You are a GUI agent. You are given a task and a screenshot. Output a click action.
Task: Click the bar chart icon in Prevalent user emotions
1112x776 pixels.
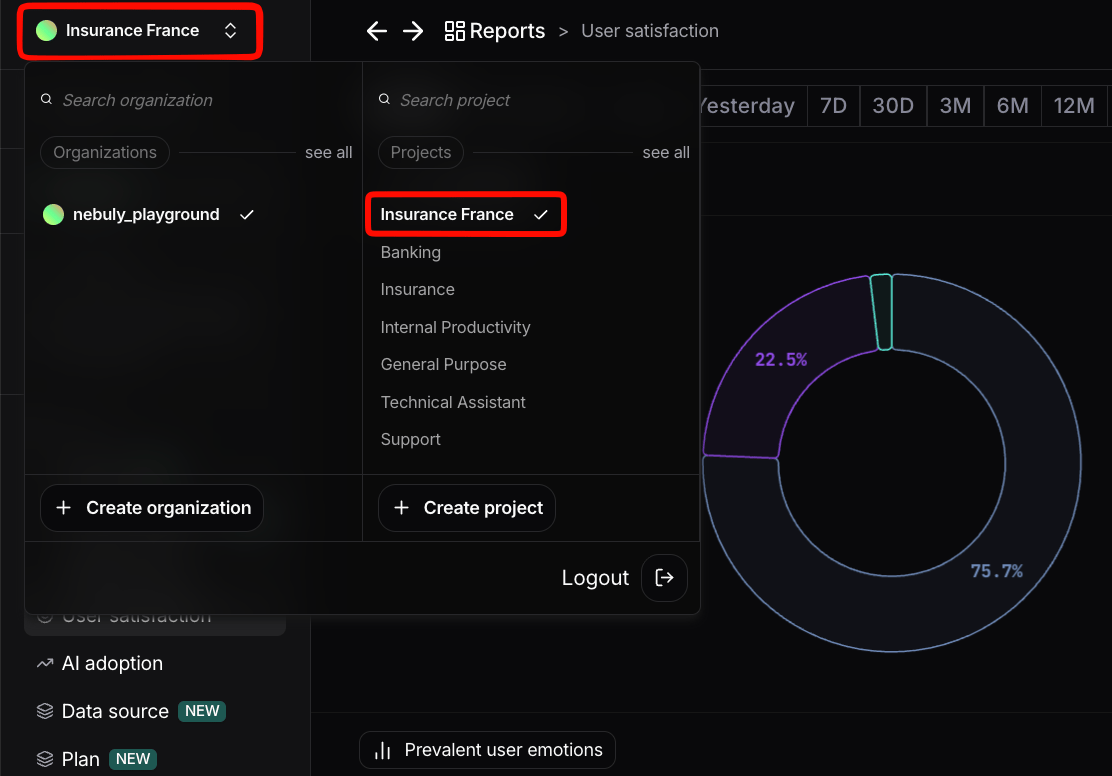pos(383,750)
